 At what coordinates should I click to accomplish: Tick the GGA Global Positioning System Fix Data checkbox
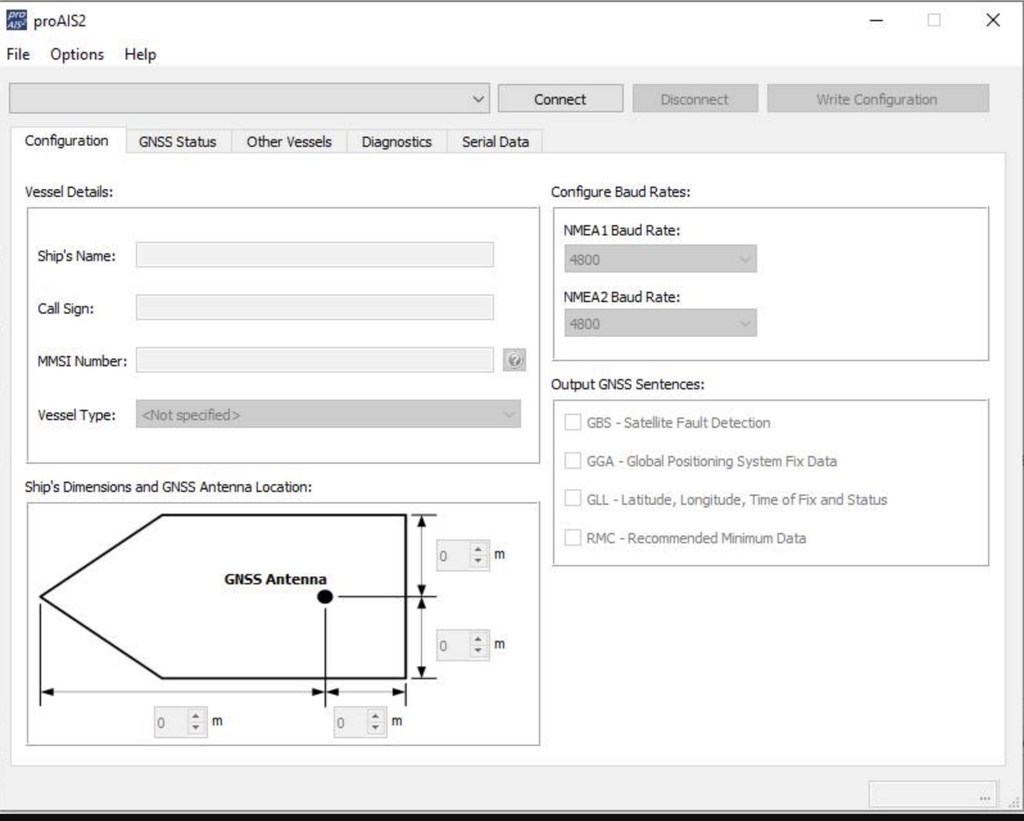(573, 461)
